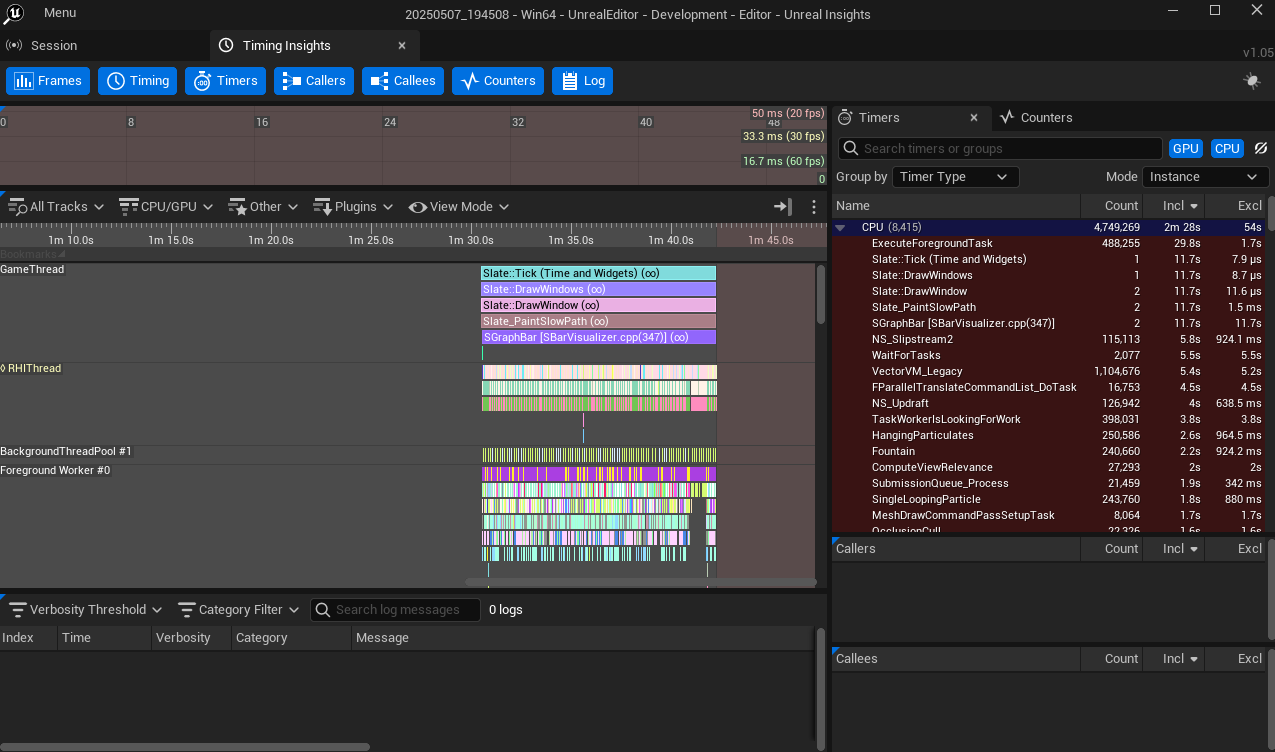Open the Verbosity Threshold dropdown
Image resolution: width=1275 pixels, height=752 pixels.
tap(86, 610)
